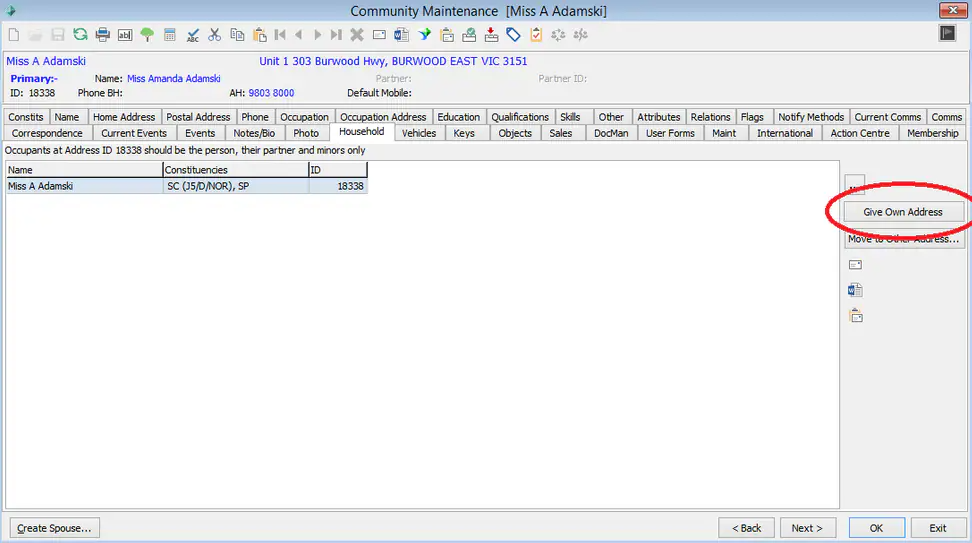
Task: Switch to the DocMan tab
Action: click(611, 133)
